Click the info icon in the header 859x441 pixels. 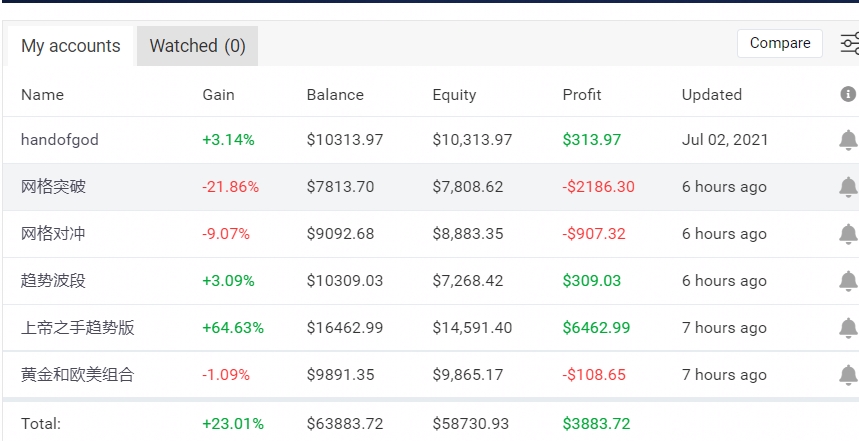click(x=848, y=94)
